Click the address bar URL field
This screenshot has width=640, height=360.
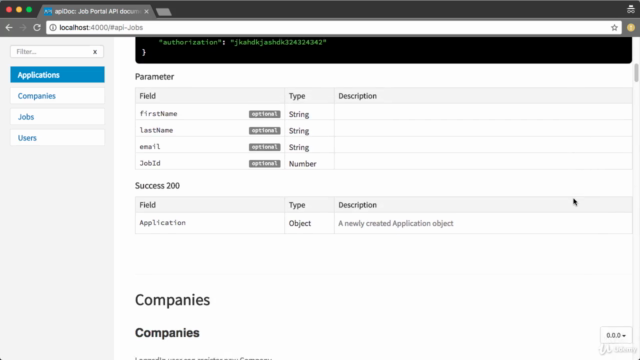(333, 28)
